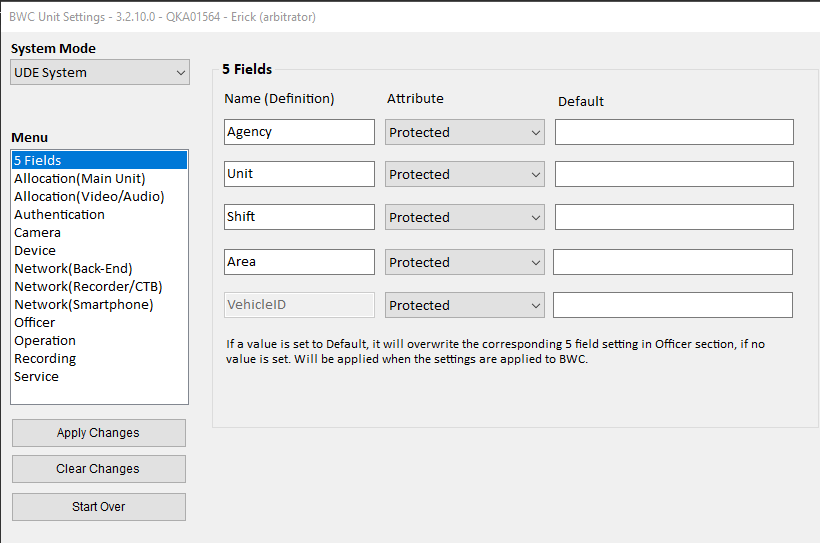Viewport: 820px width, 543px height.
Task: Expand the Unit attribute dropdown
Action: tap(464, 174)
